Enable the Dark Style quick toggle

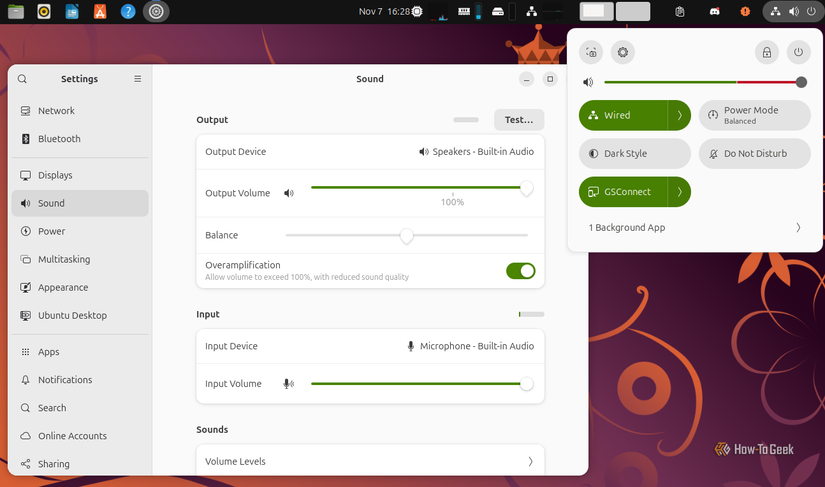tap(635, 154)
